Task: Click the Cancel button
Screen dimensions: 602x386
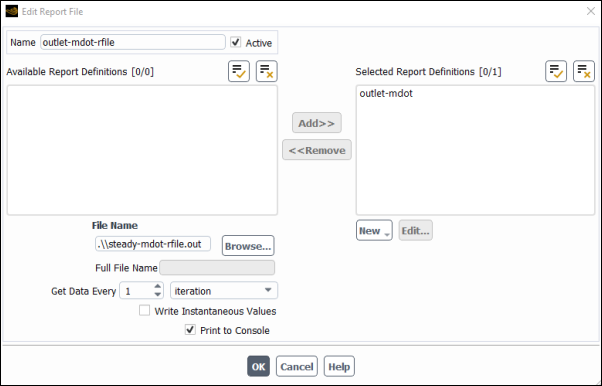Action: pyautogui.click(x=296, y=366)
